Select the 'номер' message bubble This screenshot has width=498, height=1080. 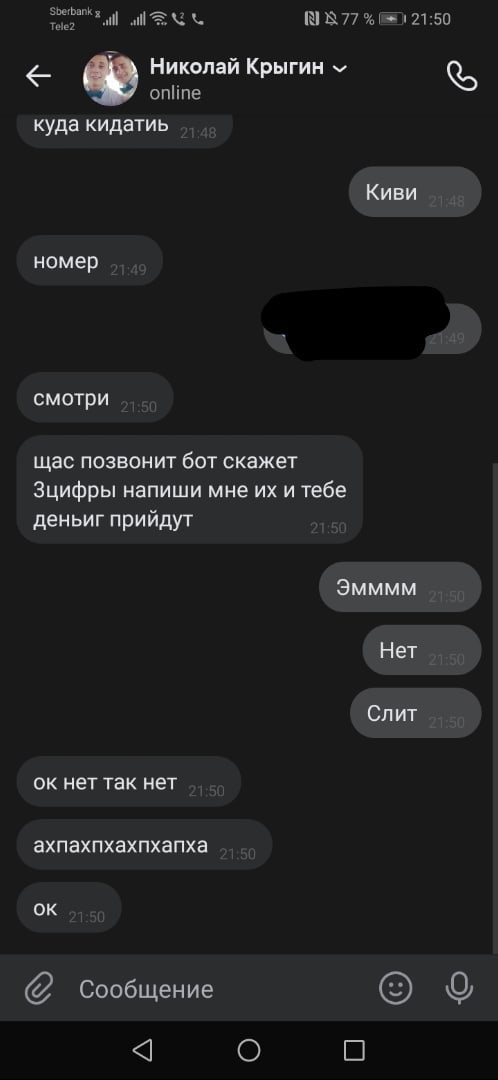coord(90,260)
